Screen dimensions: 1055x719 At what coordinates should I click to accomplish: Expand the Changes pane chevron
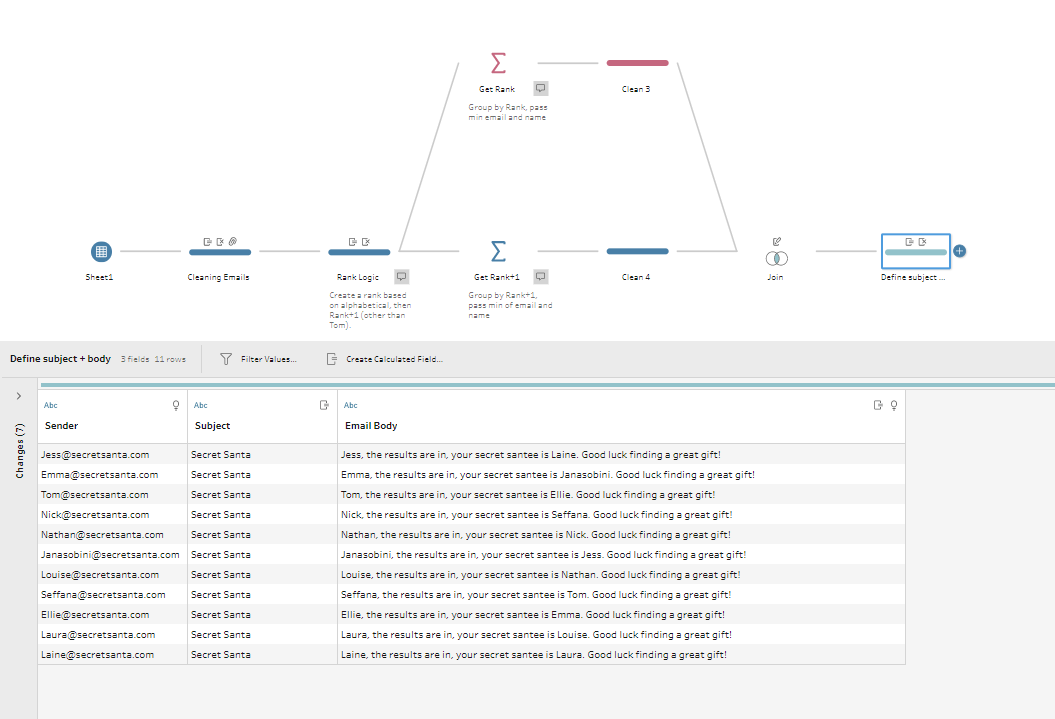pos(19,396)
